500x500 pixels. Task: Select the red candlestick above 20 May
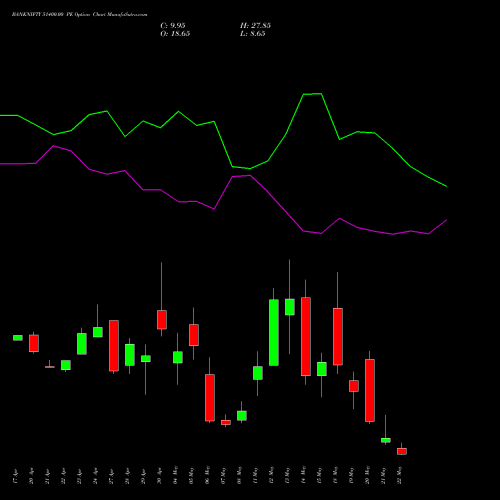tap(370, 390)
